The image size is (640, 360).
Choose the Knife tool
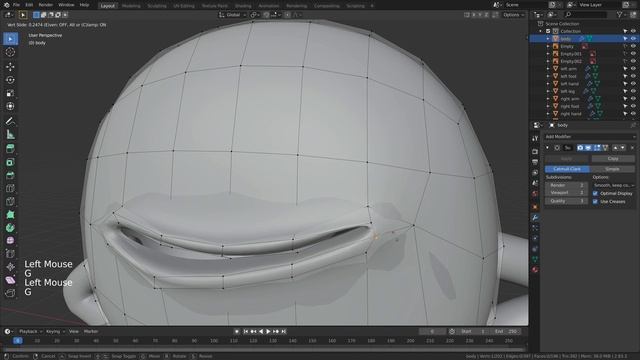point(11,201)
